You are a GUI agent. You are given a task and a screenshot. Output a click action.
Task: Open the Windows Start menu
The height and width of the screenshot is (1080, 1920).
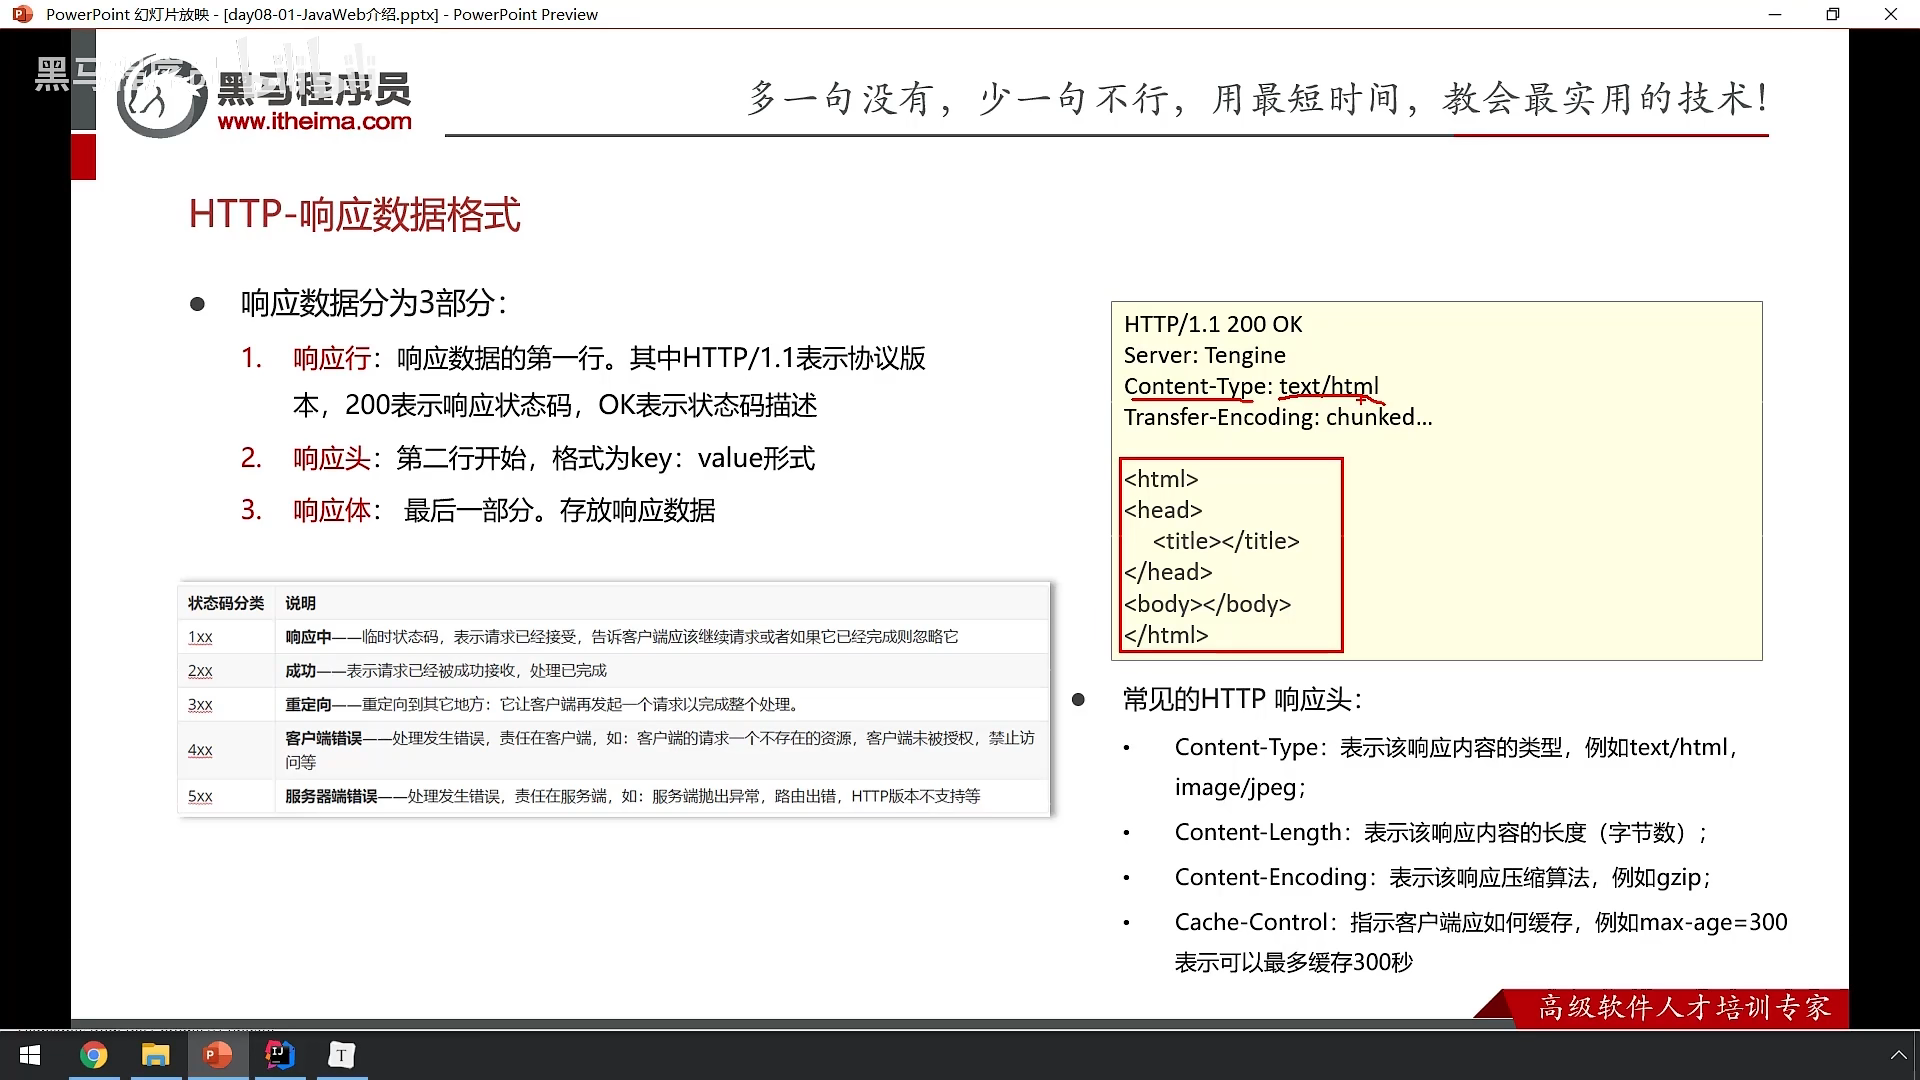point(30,1055)
